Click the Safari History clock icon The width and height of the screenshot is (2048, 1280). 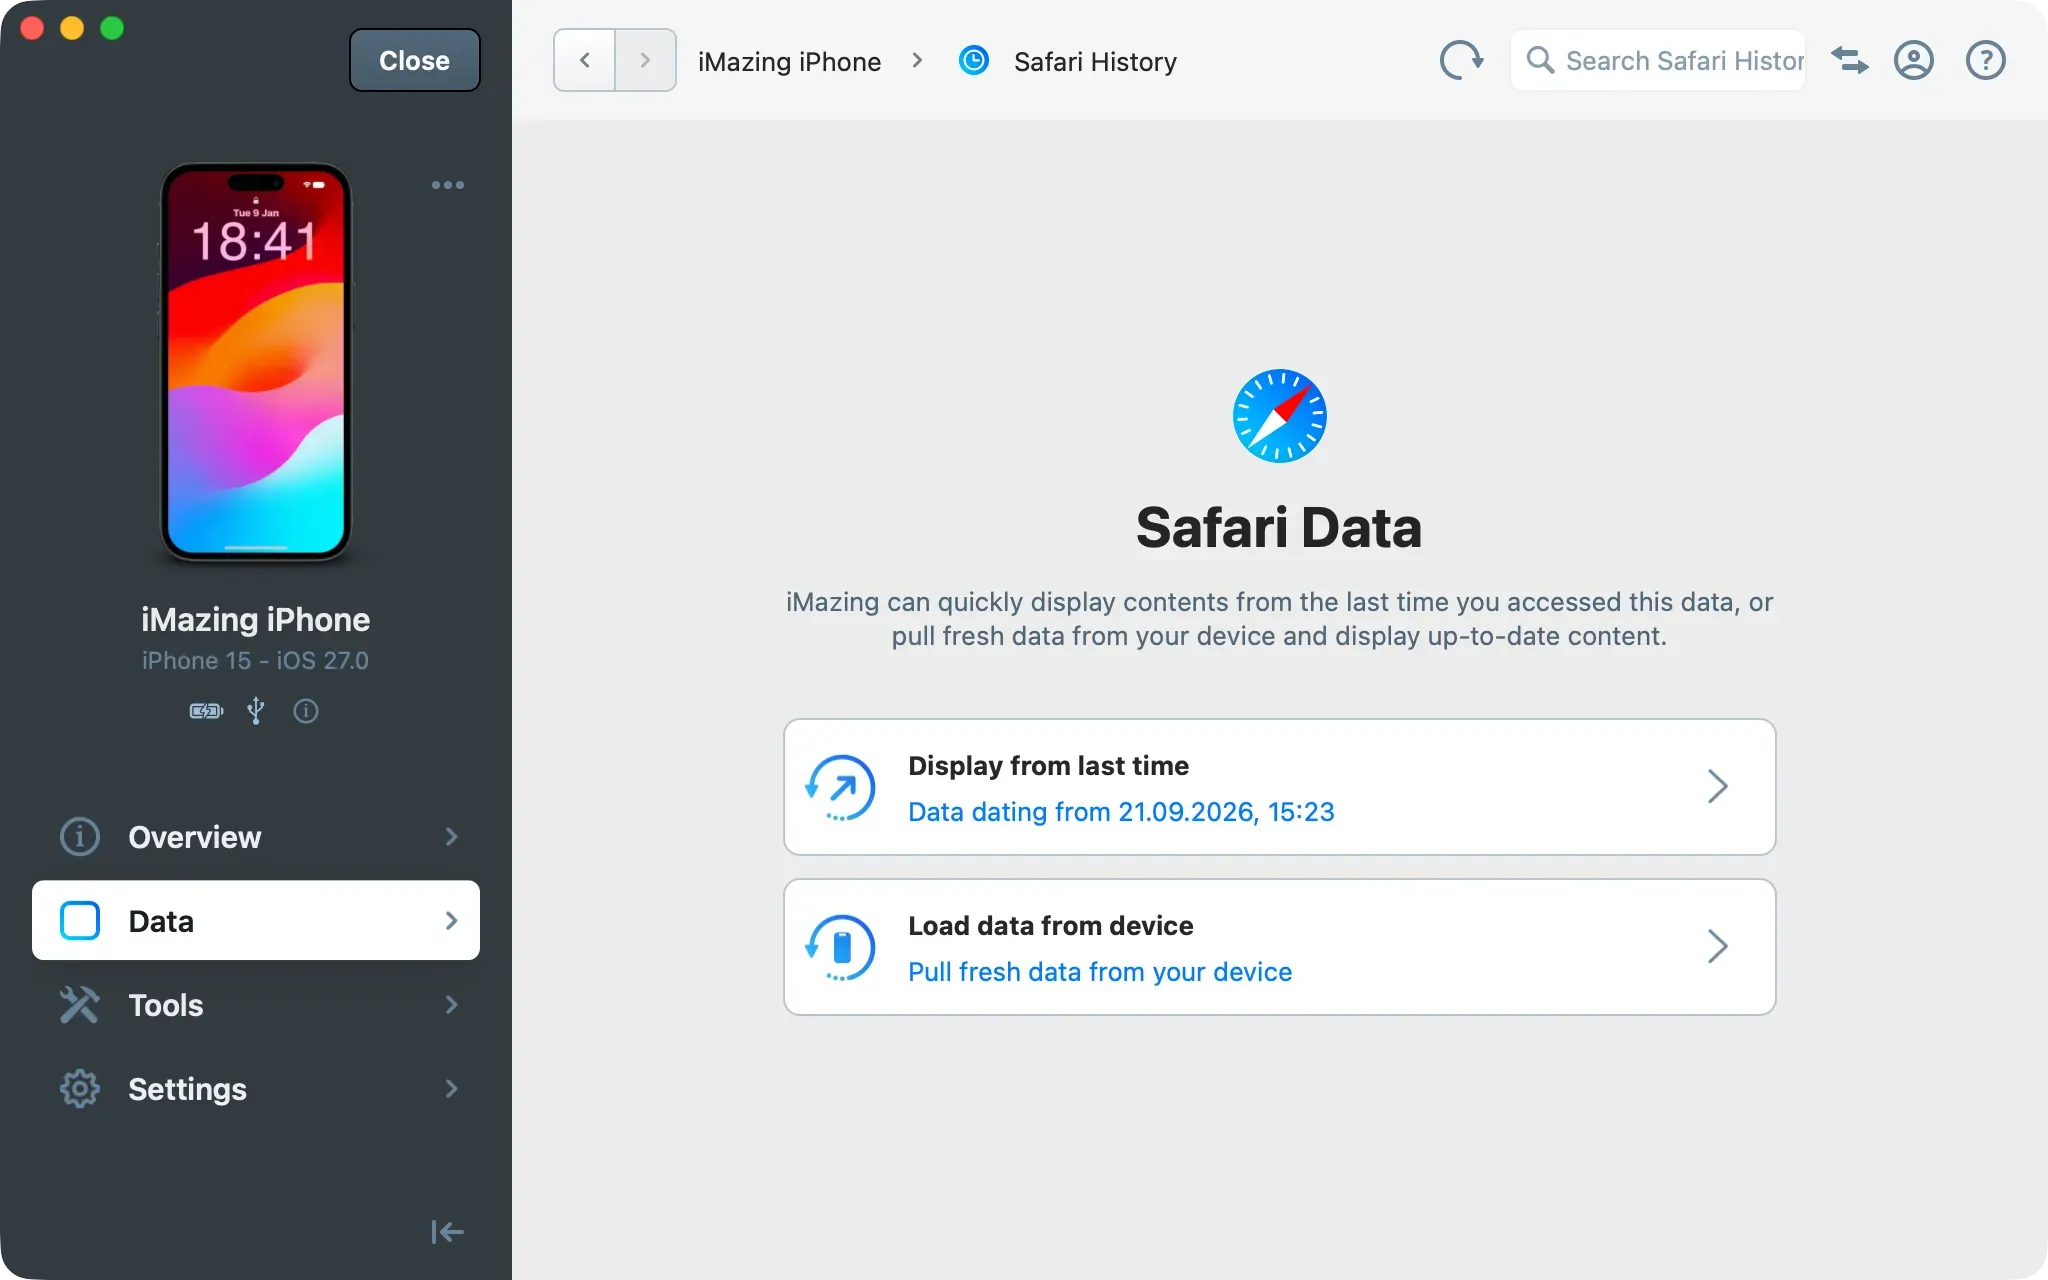pyautogui.click(x=973, y=61)
